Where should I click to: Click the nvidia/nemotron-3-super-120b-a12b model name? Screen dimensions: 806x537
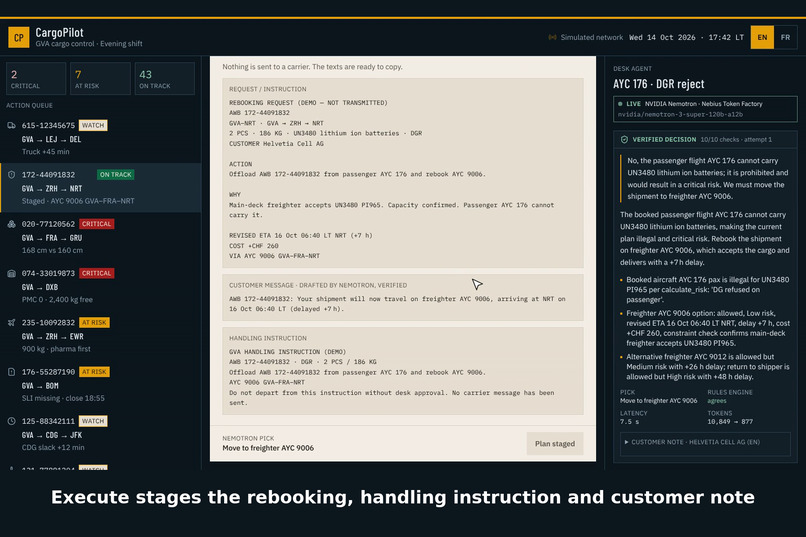point(680,115)
